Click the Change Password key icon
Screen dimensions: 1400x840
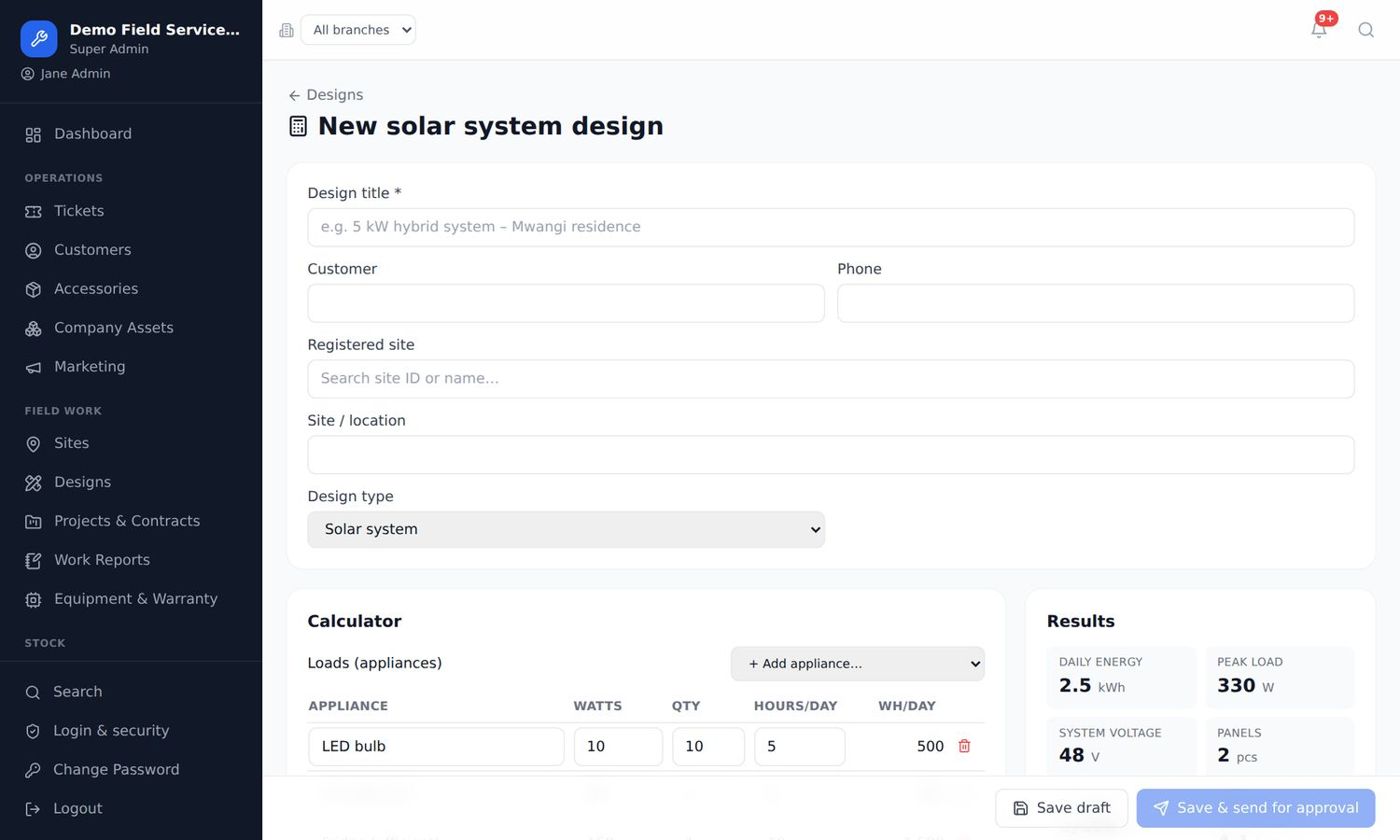point(33,771)
